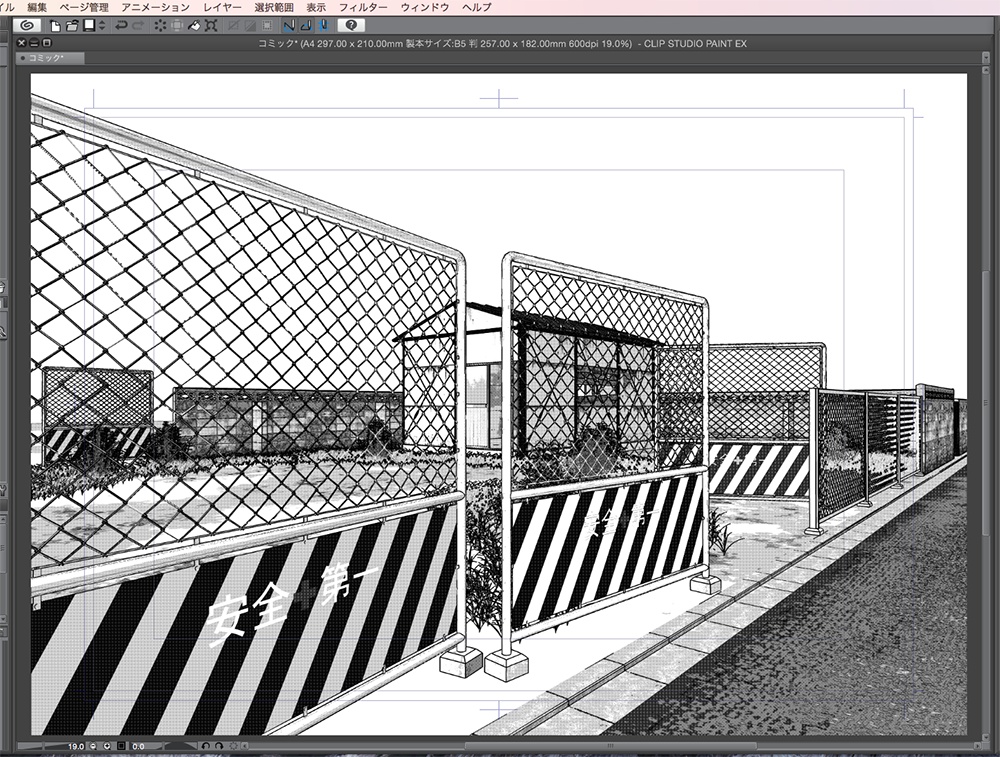
Task: Open save options arrows beside save icon
Action: 102,26
